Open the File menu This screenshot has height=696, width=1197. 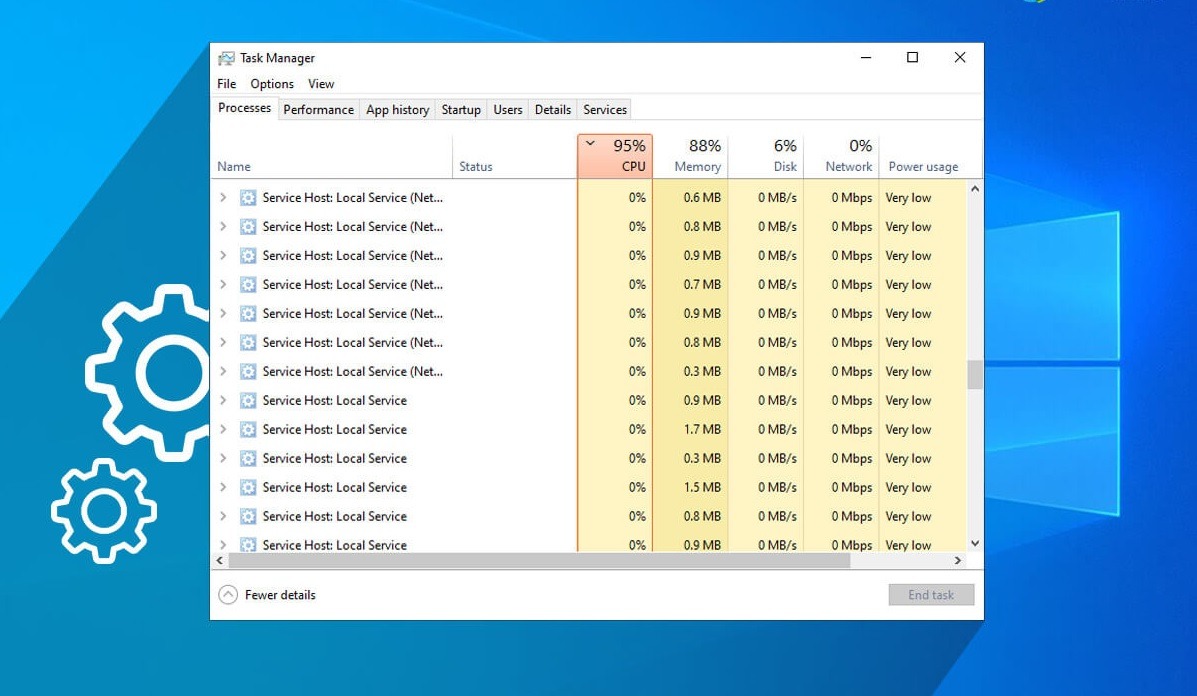pos(225,84)
